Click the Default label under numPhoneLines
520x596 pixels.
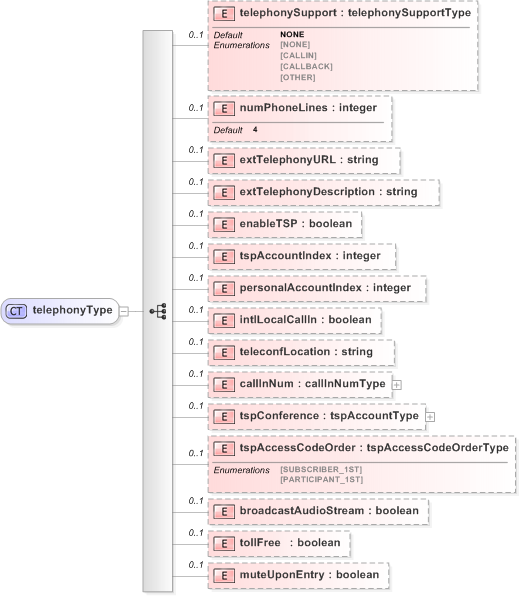click(x=228, y=130)
